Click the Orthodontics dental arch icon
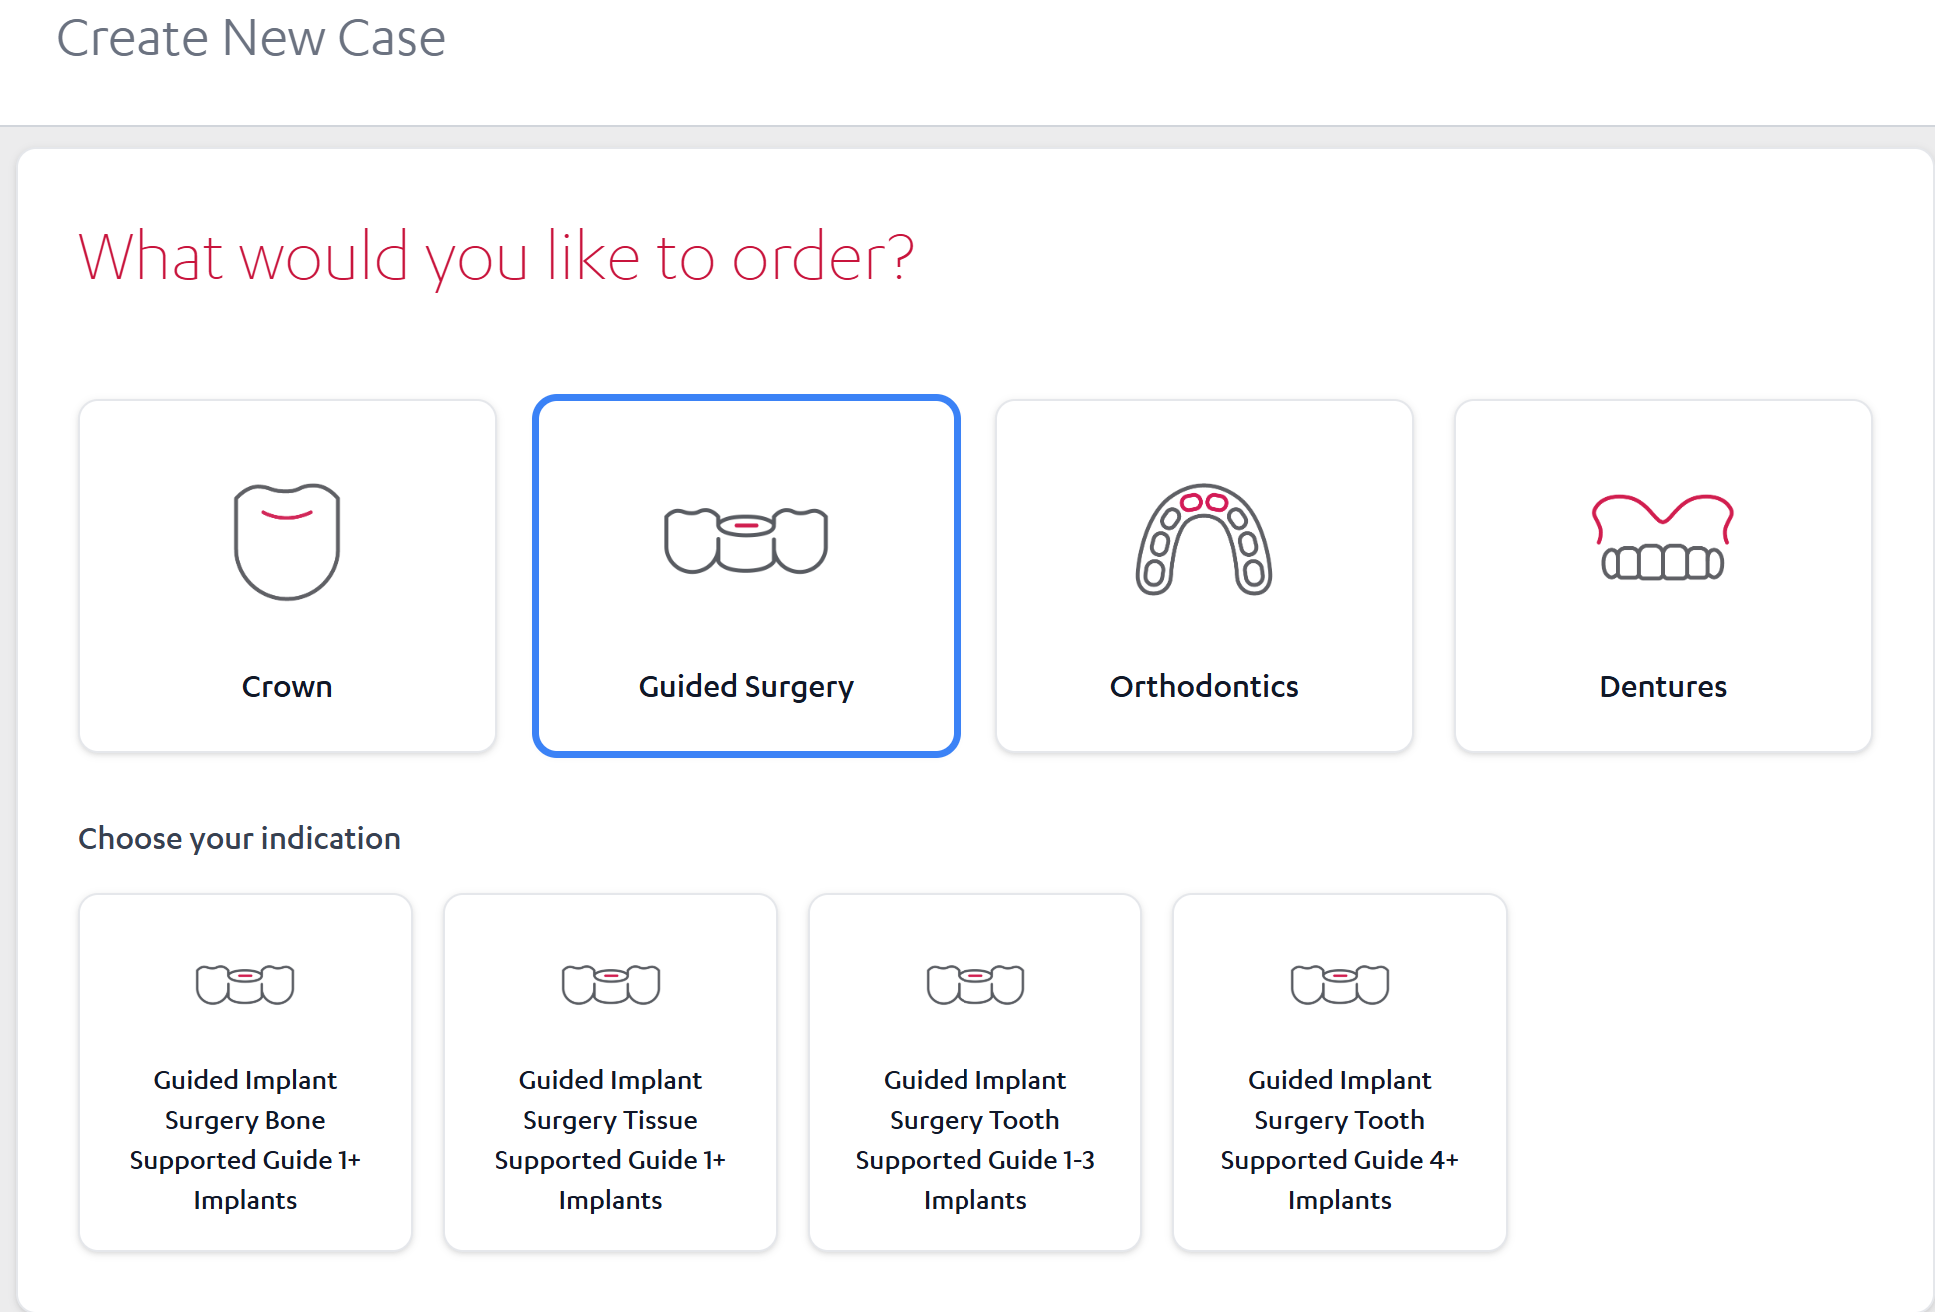This screenshot has width=1935, height=1312. point(1204,540)
